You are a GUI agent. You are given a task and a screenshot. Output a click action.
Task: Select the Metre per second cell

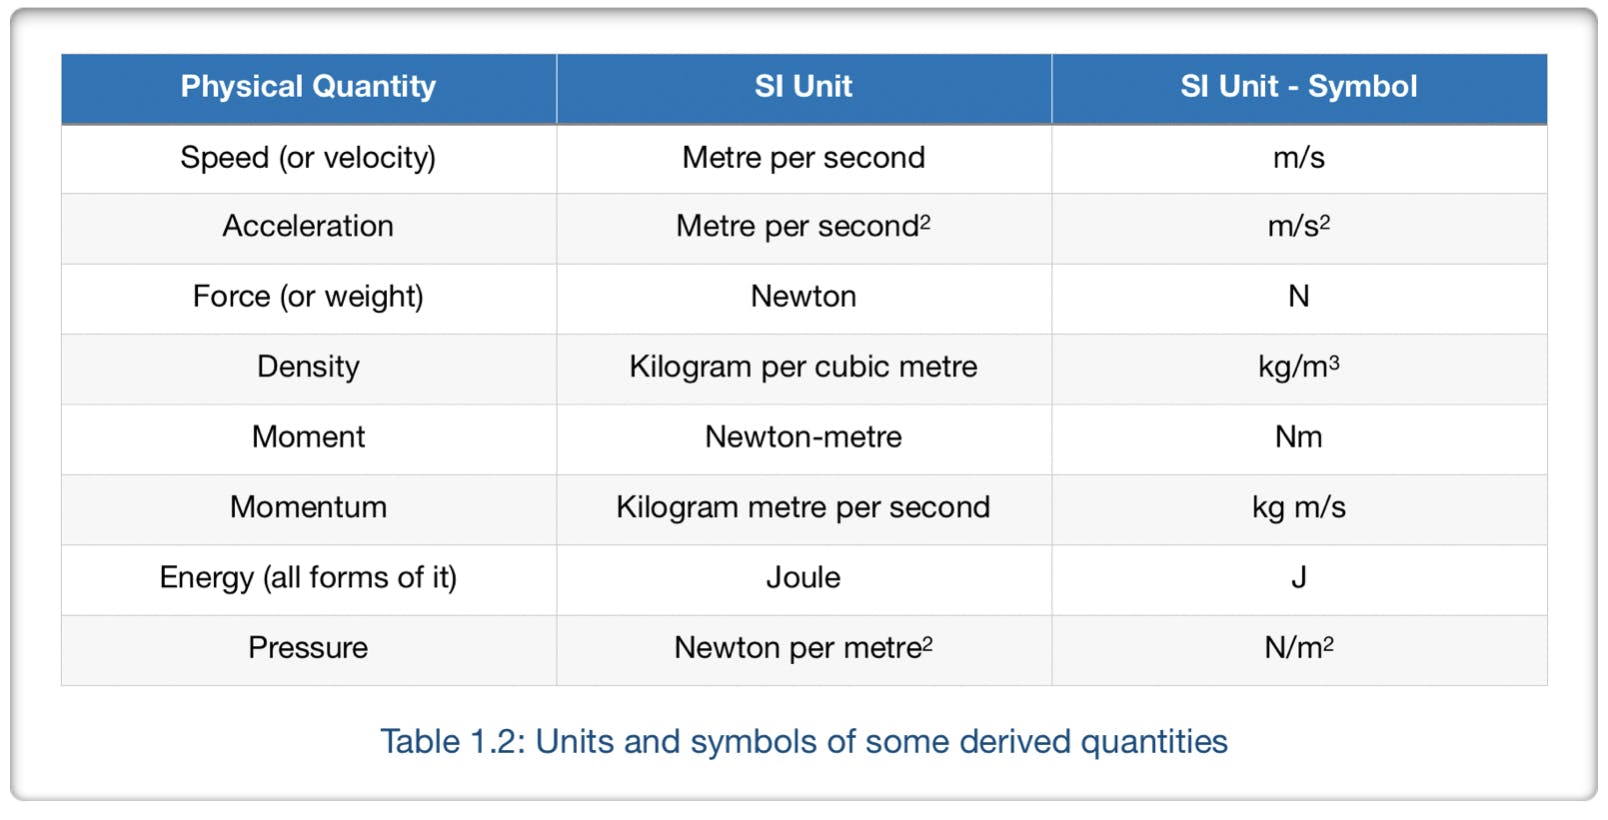pyautogui.click(x=803, y=158)
